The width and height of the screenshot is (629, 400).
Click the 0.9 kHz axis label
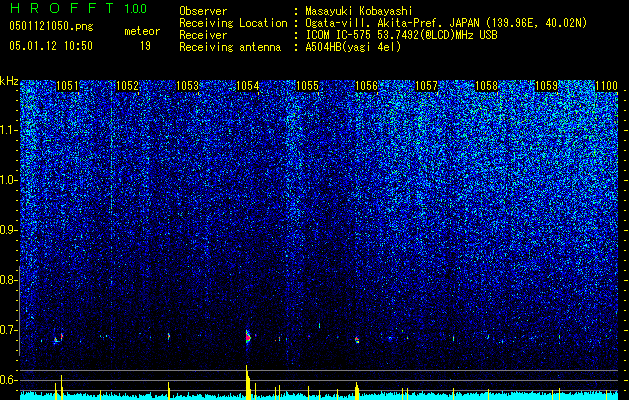point(9,230)
